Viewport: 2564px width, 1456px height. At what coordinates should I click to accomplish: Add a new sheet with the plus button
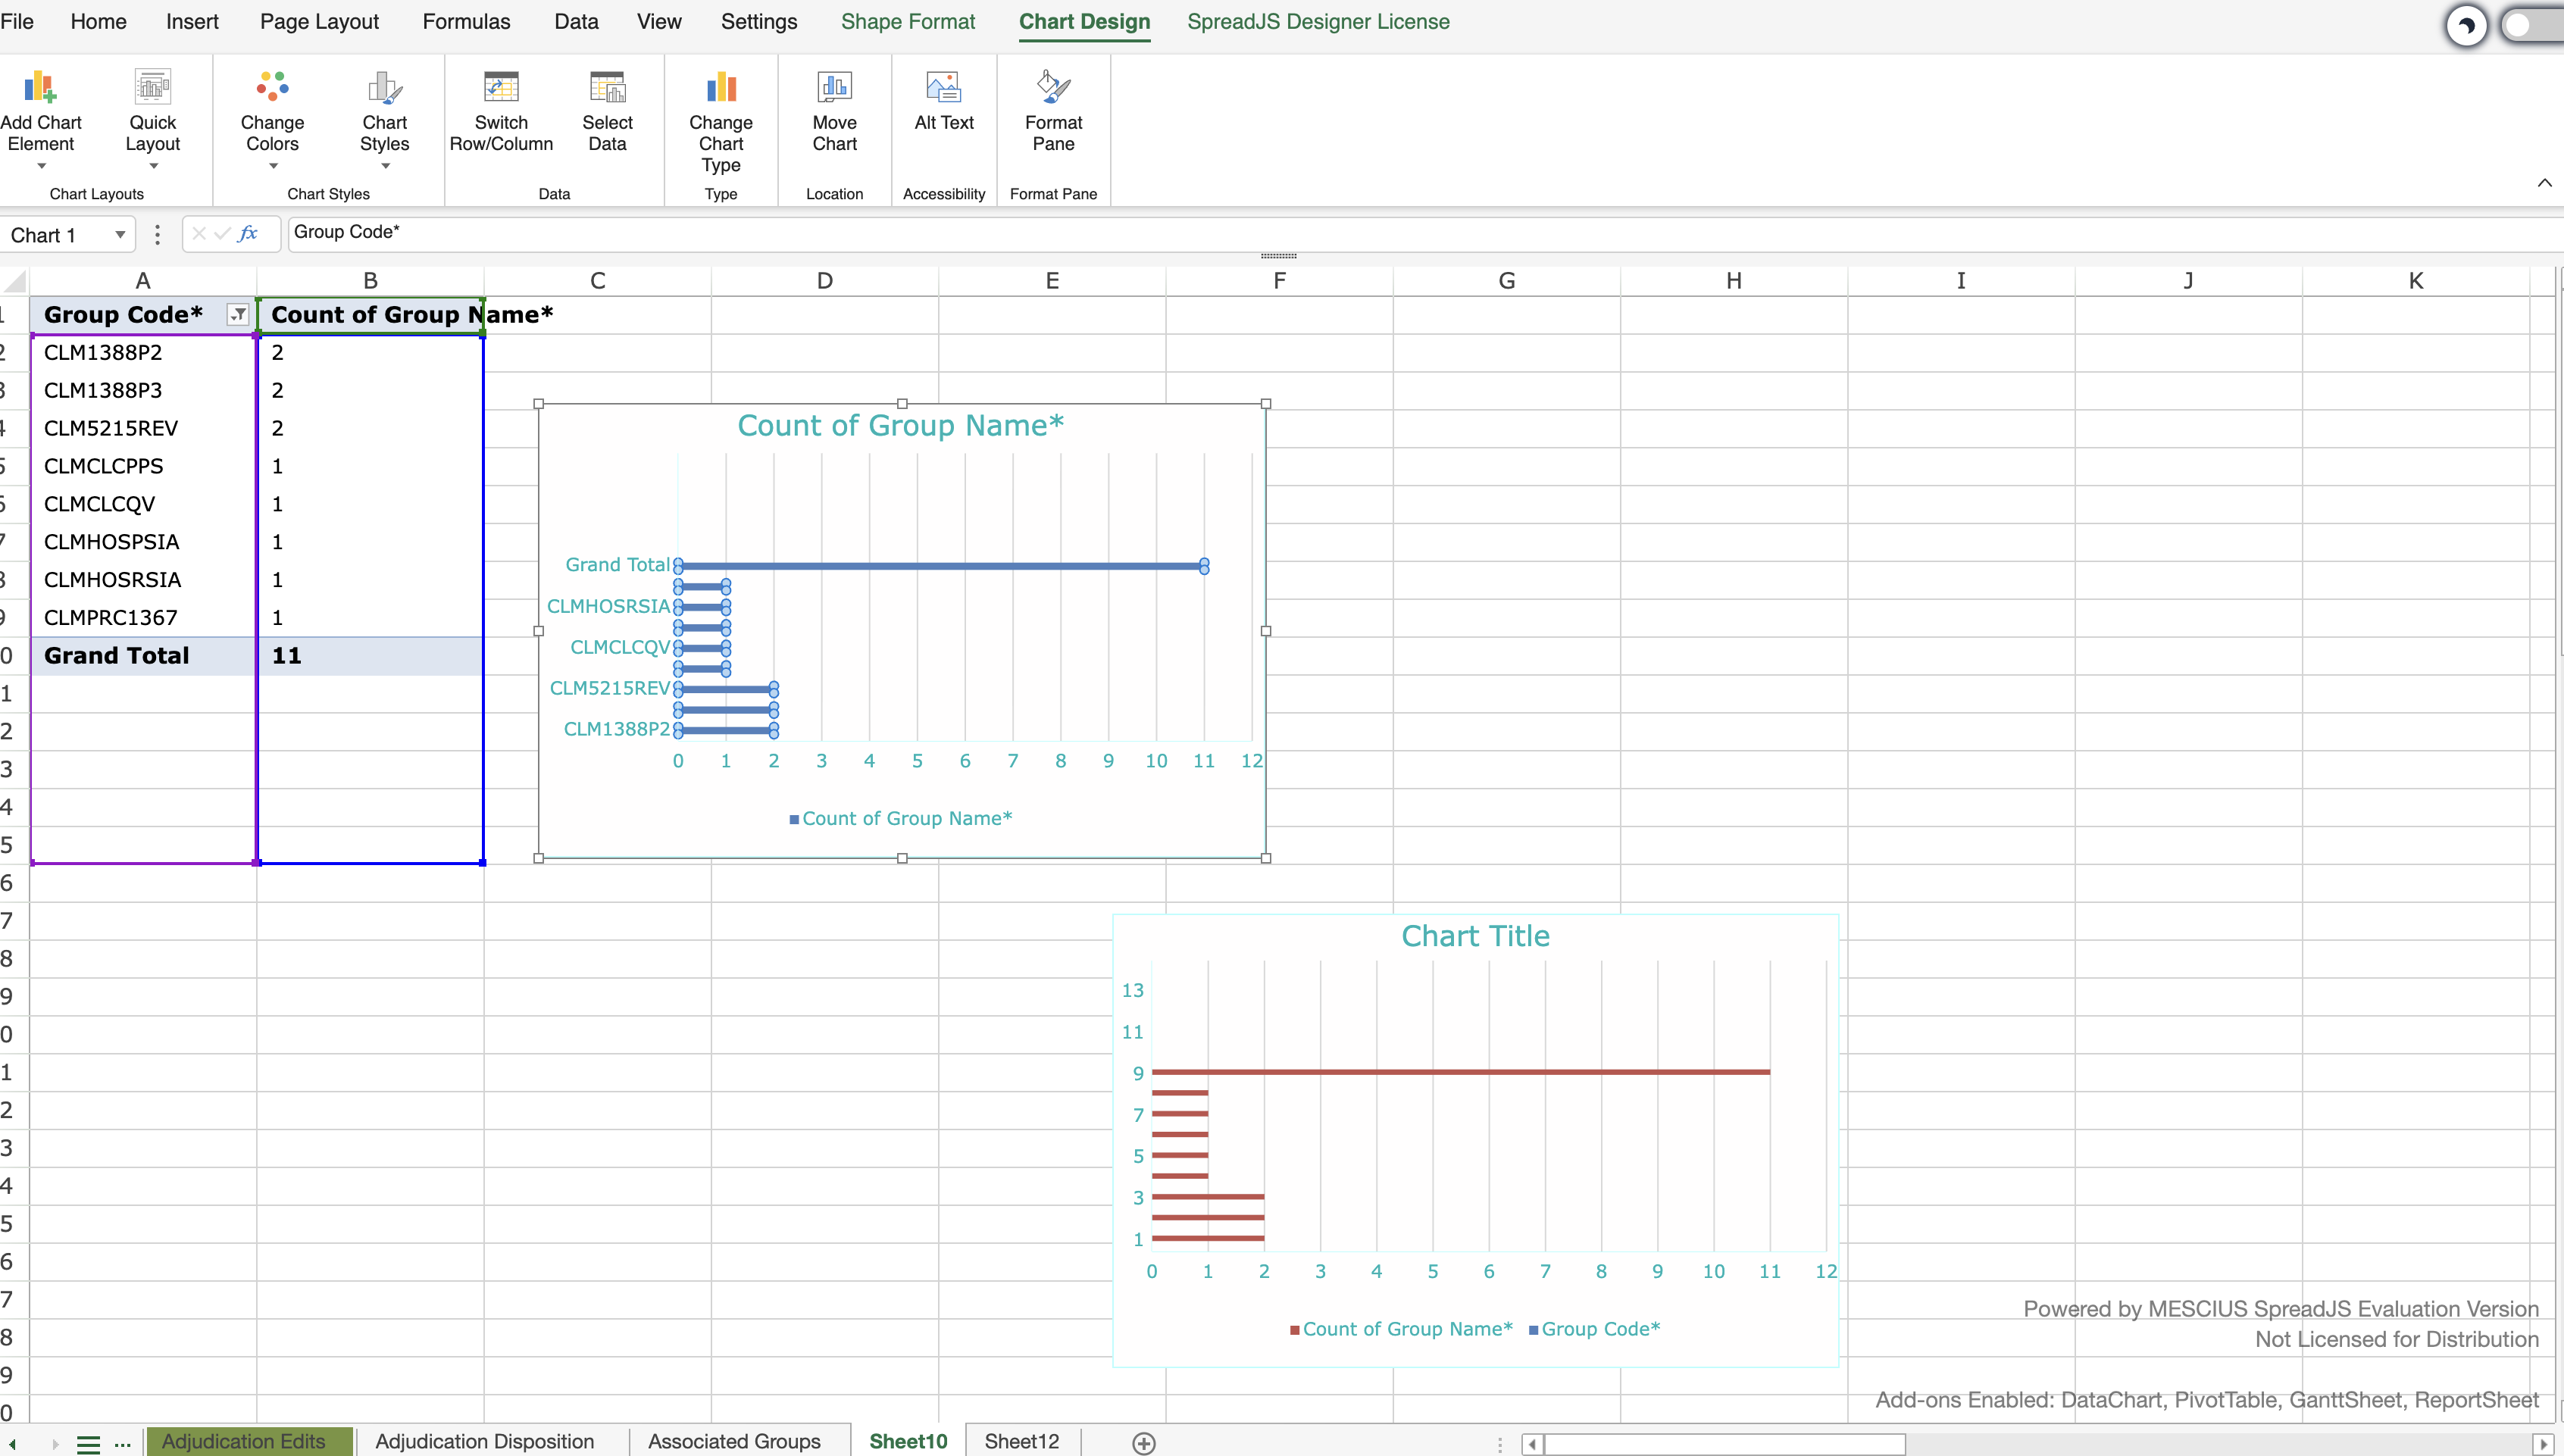coord(1144,1443)
